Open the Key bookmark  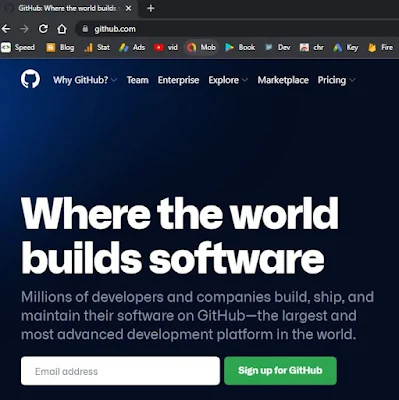(x=346, y=48)
